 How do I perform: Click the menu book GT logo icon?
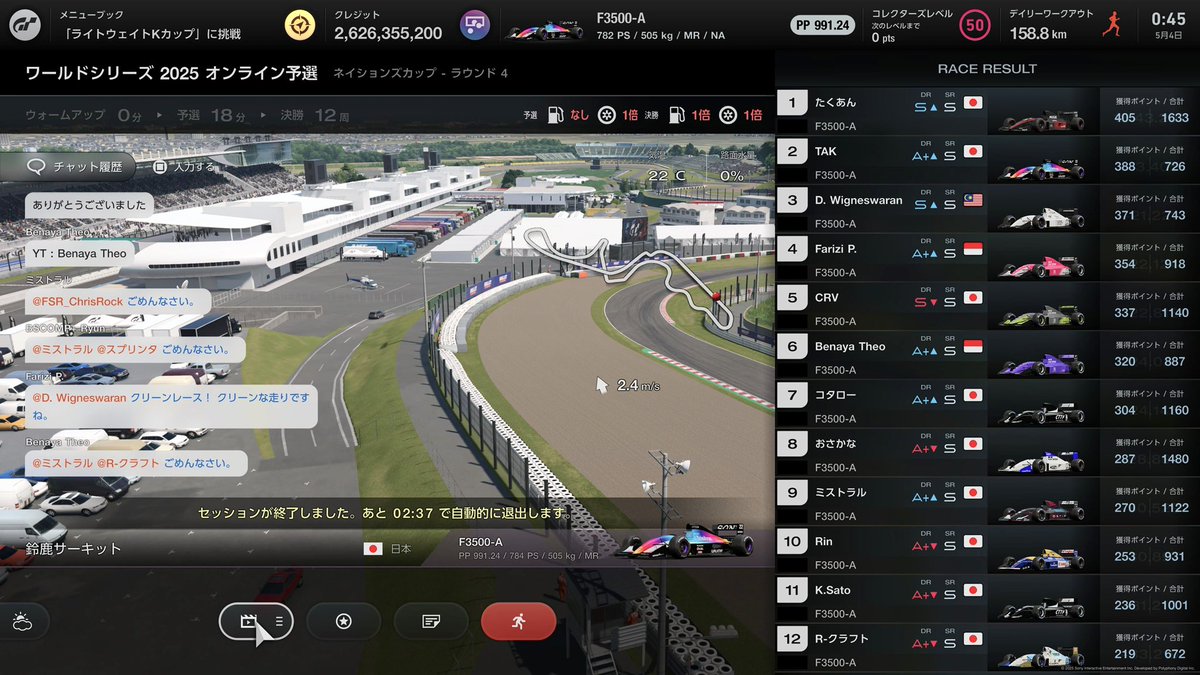[x=24, y=25]
